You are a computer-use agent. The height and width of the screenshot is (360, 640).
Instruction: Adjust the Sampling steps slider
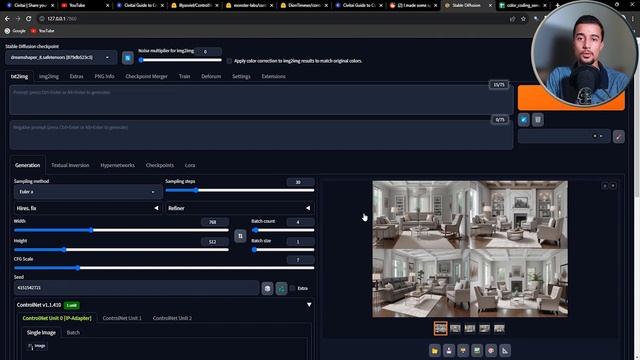pyautogui.click(x=240, y=191)
